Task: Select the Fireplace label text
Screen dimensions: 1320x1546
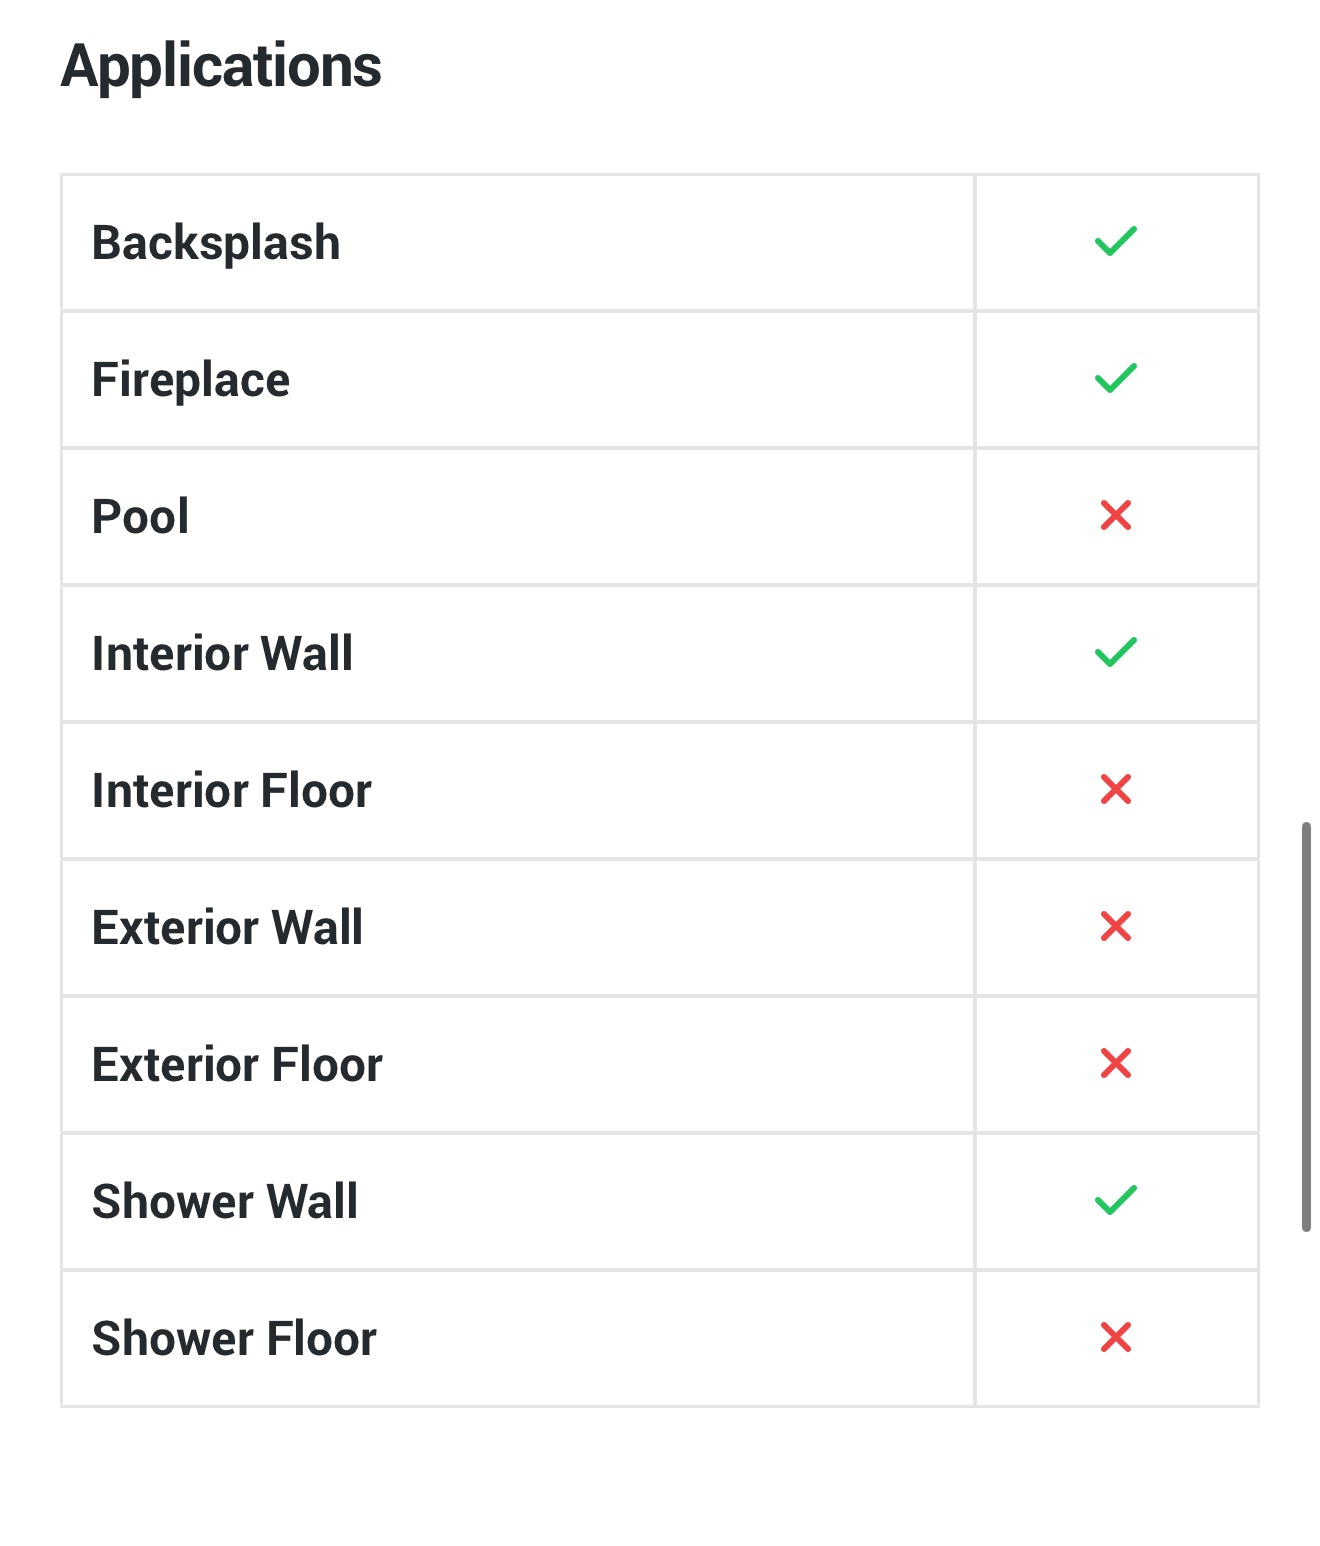Action: point(191,380)
